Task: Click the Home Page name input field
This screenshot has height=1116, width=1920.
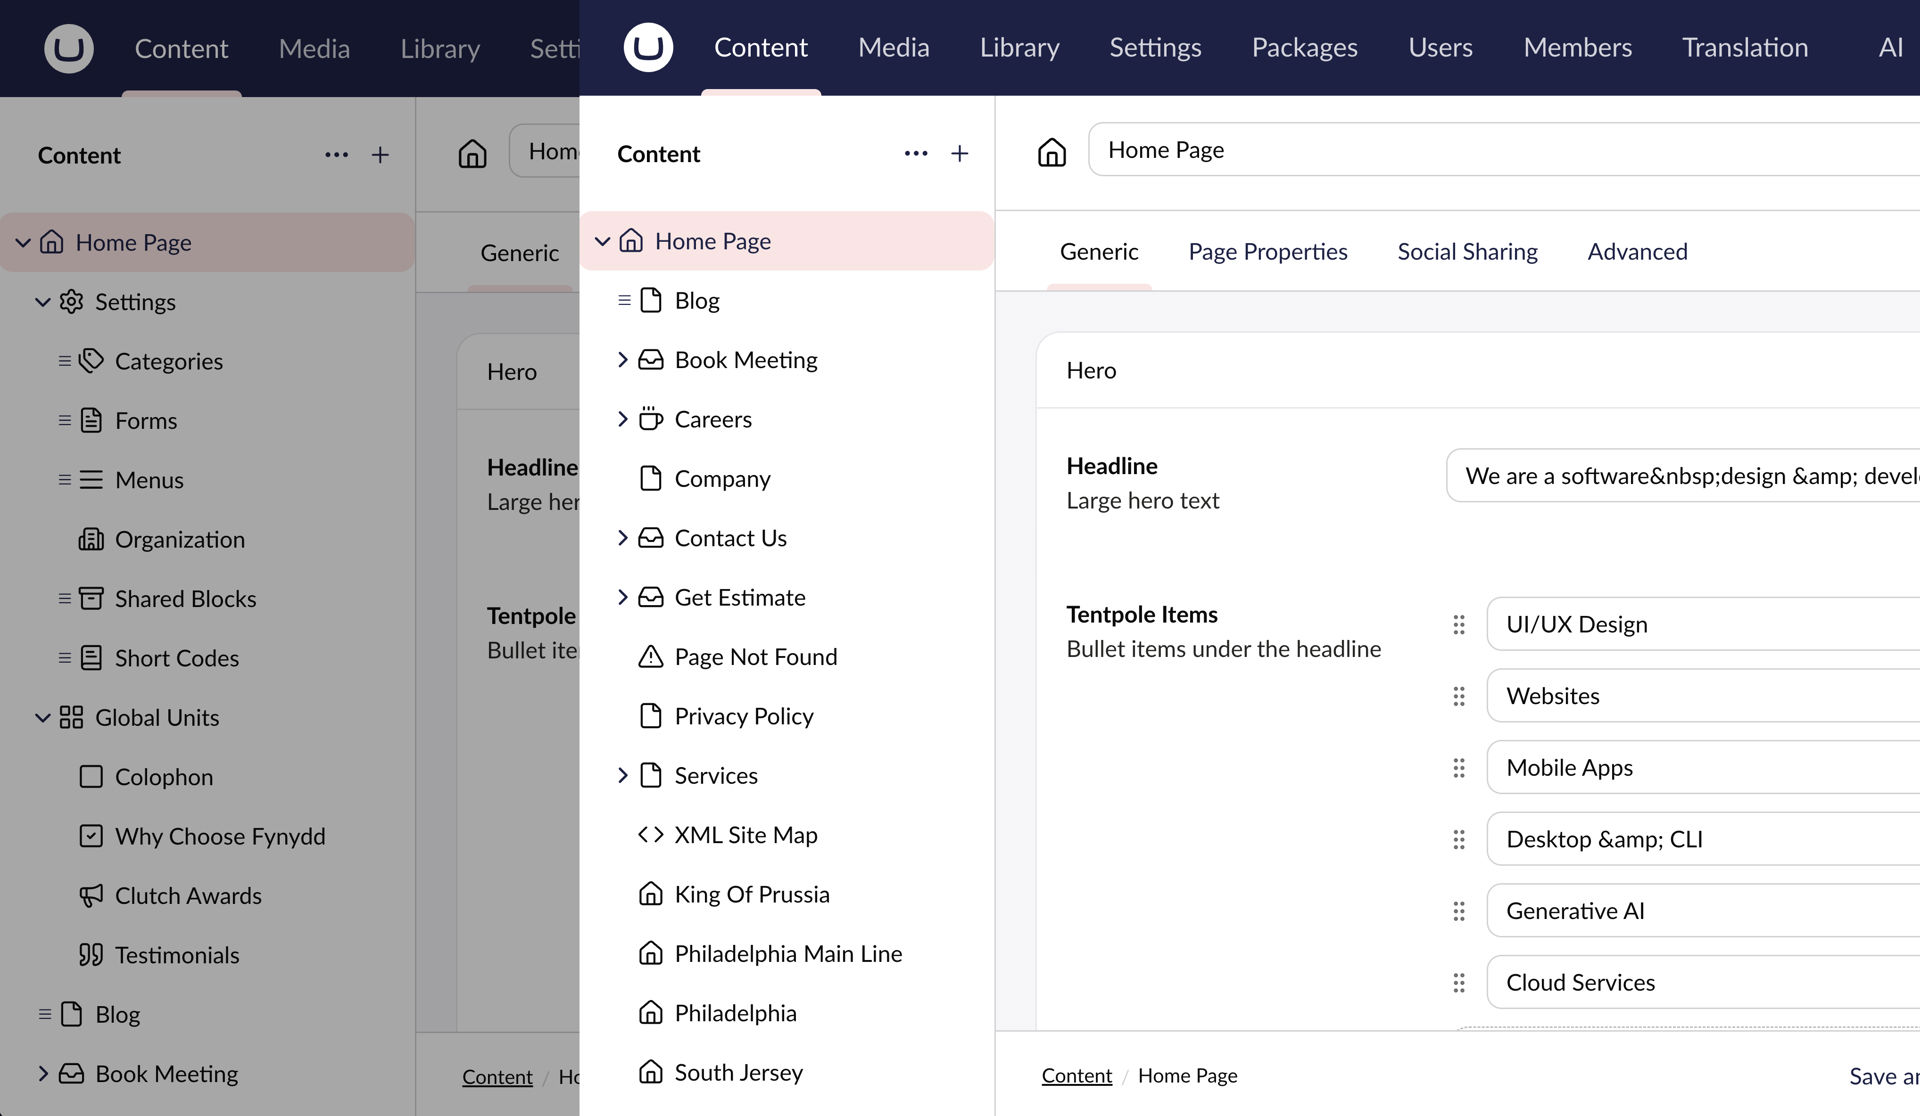Action: 1504,150
